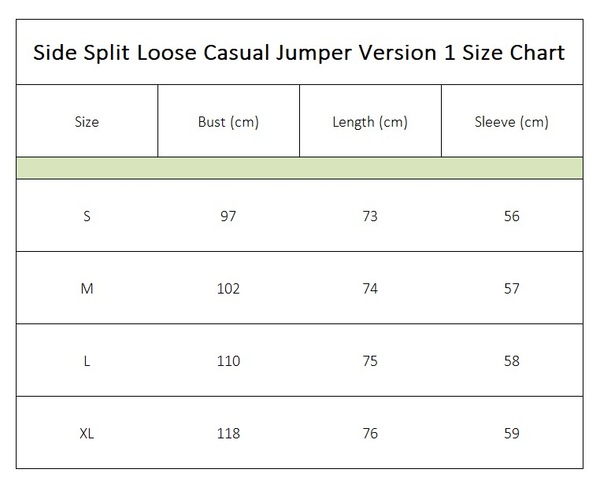
Task: Click length value 75
Action: pyautogui.click(x=370, y=361)
